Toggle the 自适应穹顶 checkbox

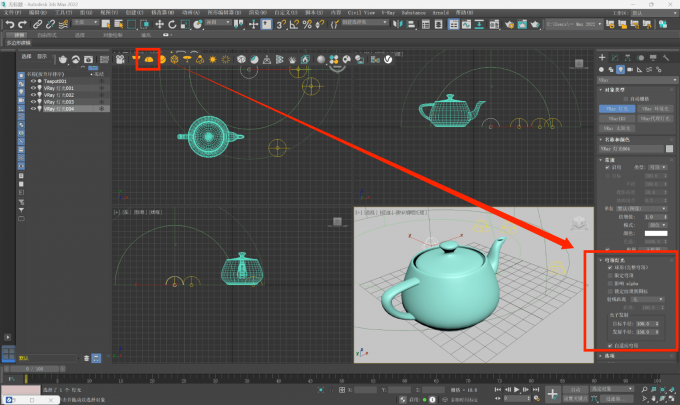click(610, 346)
